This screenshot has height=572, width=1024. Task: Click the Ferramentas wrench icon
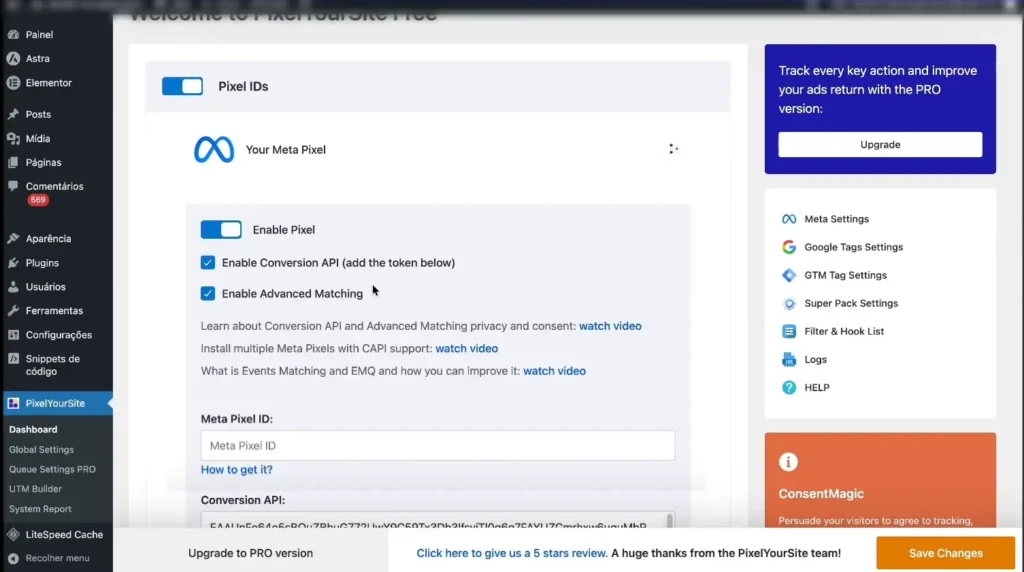coord(13,311)
